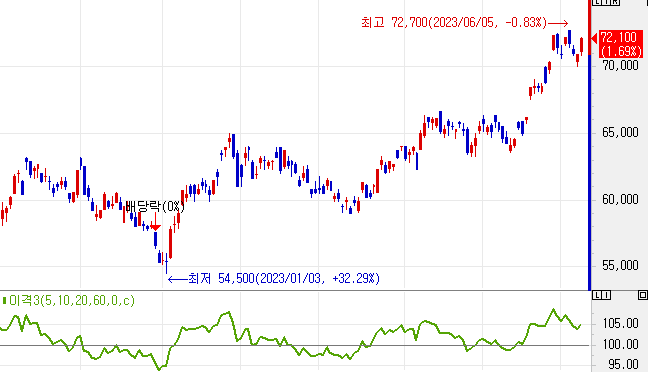Click the red 배당락 ex-dividend arrow marker
The image size is (648, 372).
click(155, 222)
